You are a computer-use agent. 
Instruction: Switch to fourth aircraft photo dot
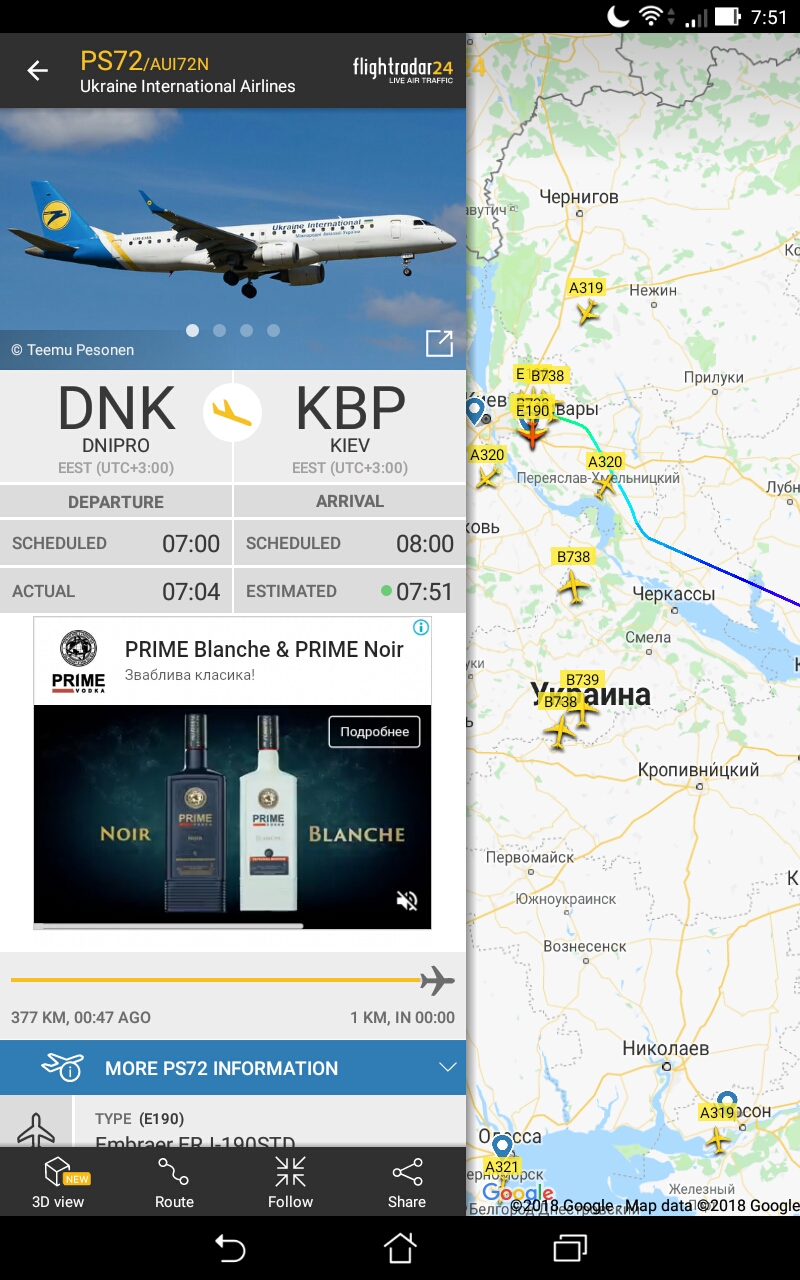pos(273,330)
